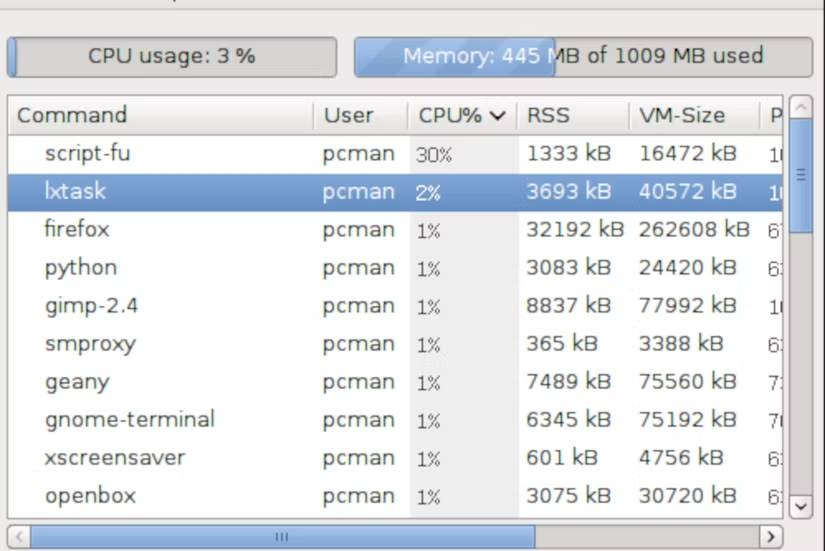Click firefox RSS value 32192 kB
Viewport: 825px width, 551px height.
[x=575, y=229]
